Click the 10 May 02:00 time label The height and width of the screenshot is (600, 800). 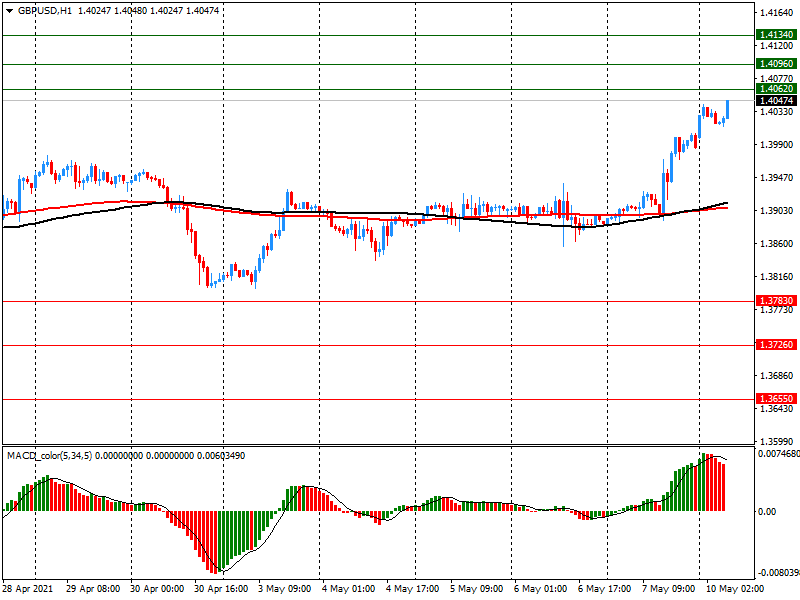(x=730, y=589)
